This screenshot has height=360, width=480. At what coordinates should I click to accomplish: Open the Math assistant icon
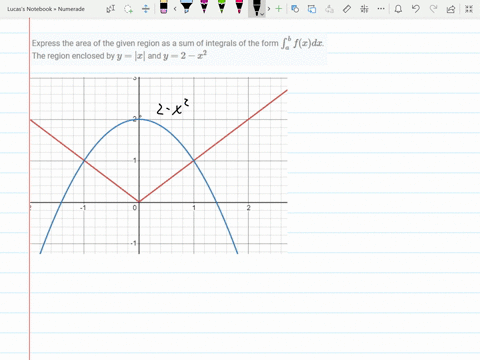pyautogui.click(x=364, y=9)
